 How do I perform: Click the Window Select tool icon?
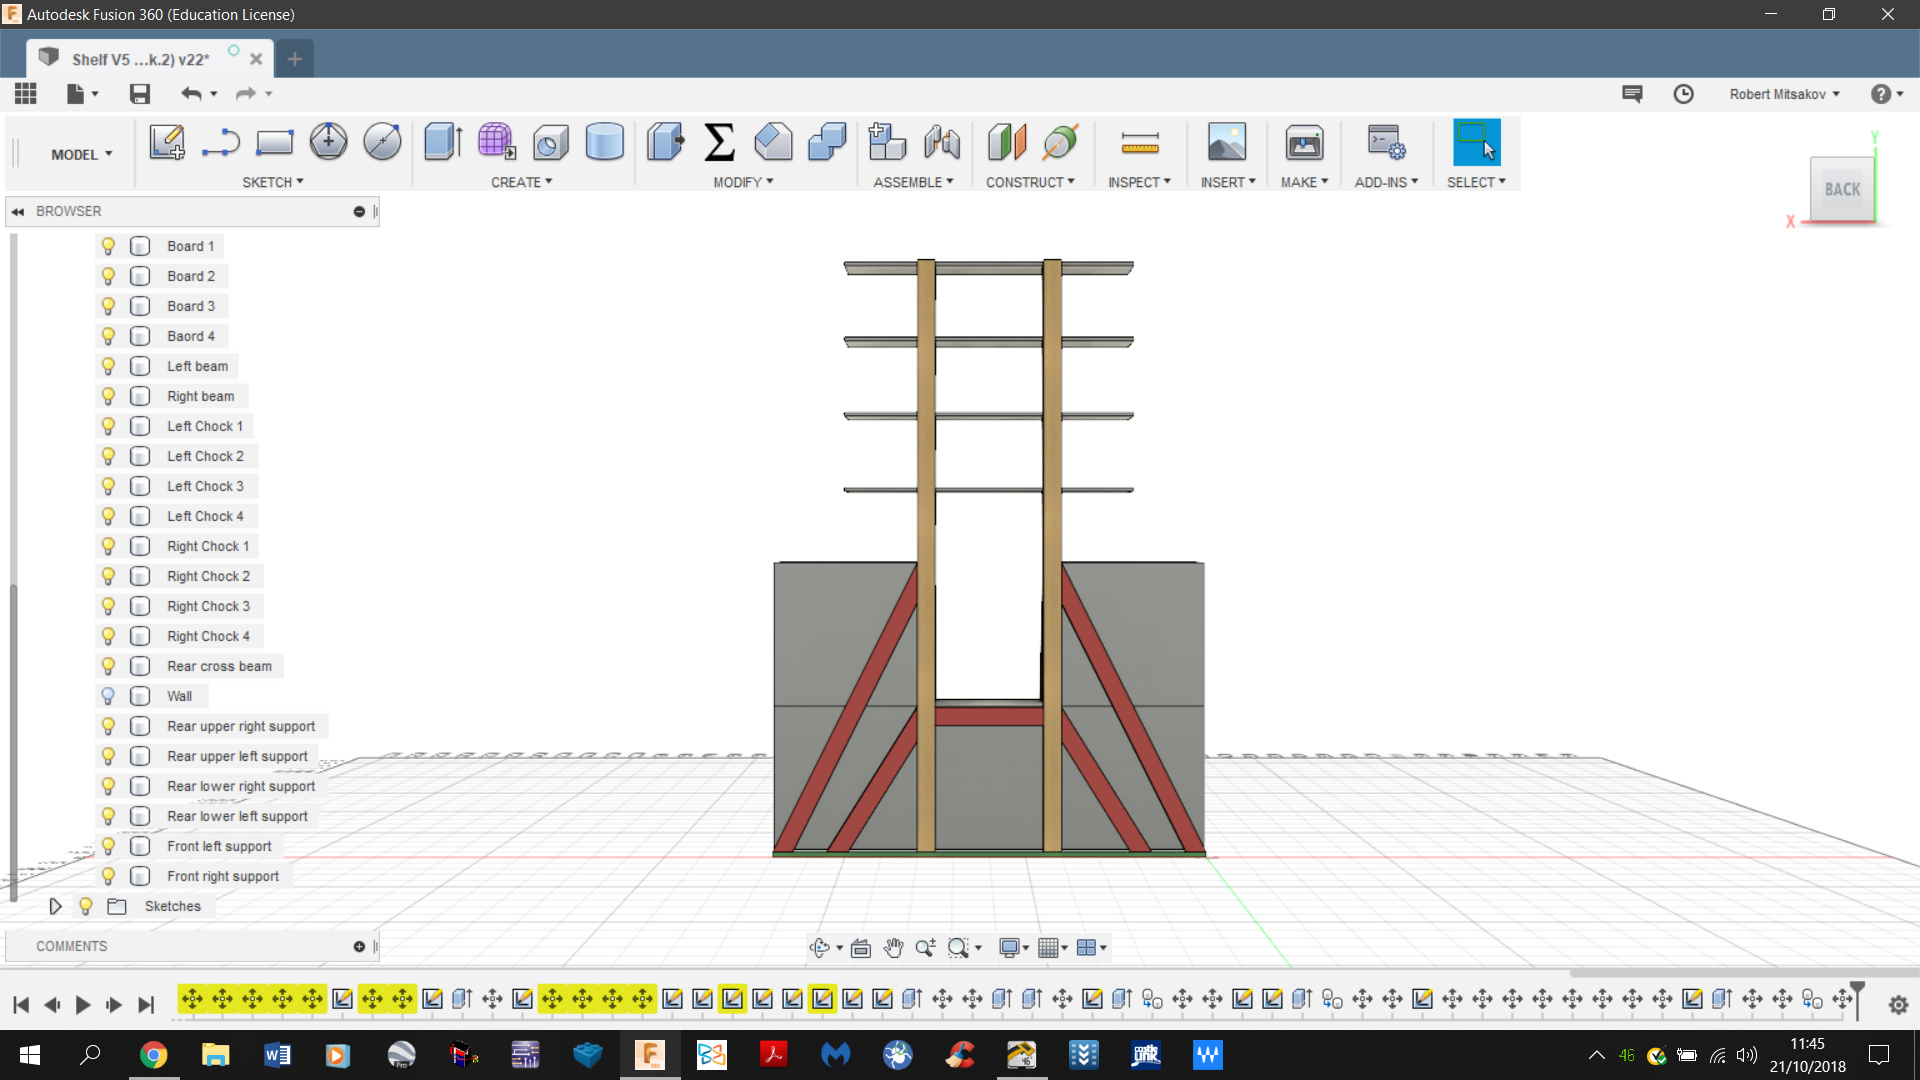tap(1476, 142)
